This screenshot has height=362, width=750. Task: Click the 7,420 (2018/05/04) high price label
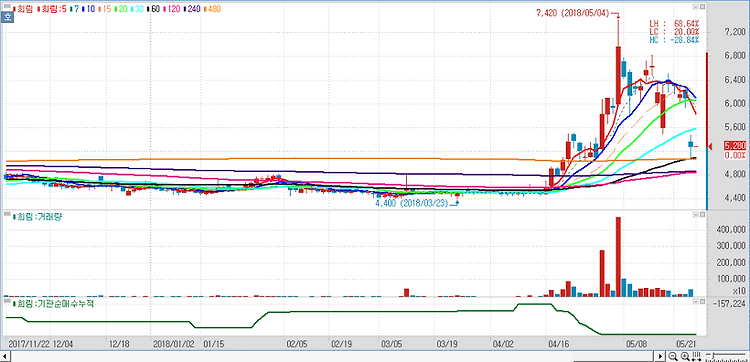(x=573, y=13)
